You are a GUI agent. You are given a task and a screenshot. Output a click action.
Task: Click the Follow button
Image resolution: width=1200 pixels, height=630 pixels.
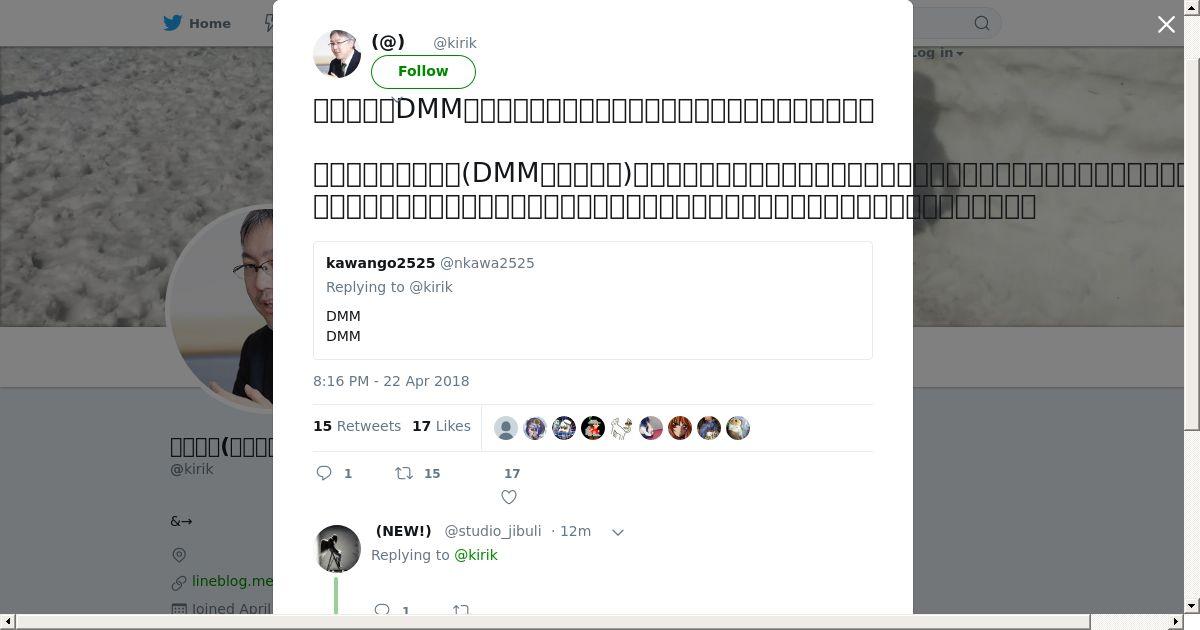(423, 71)
